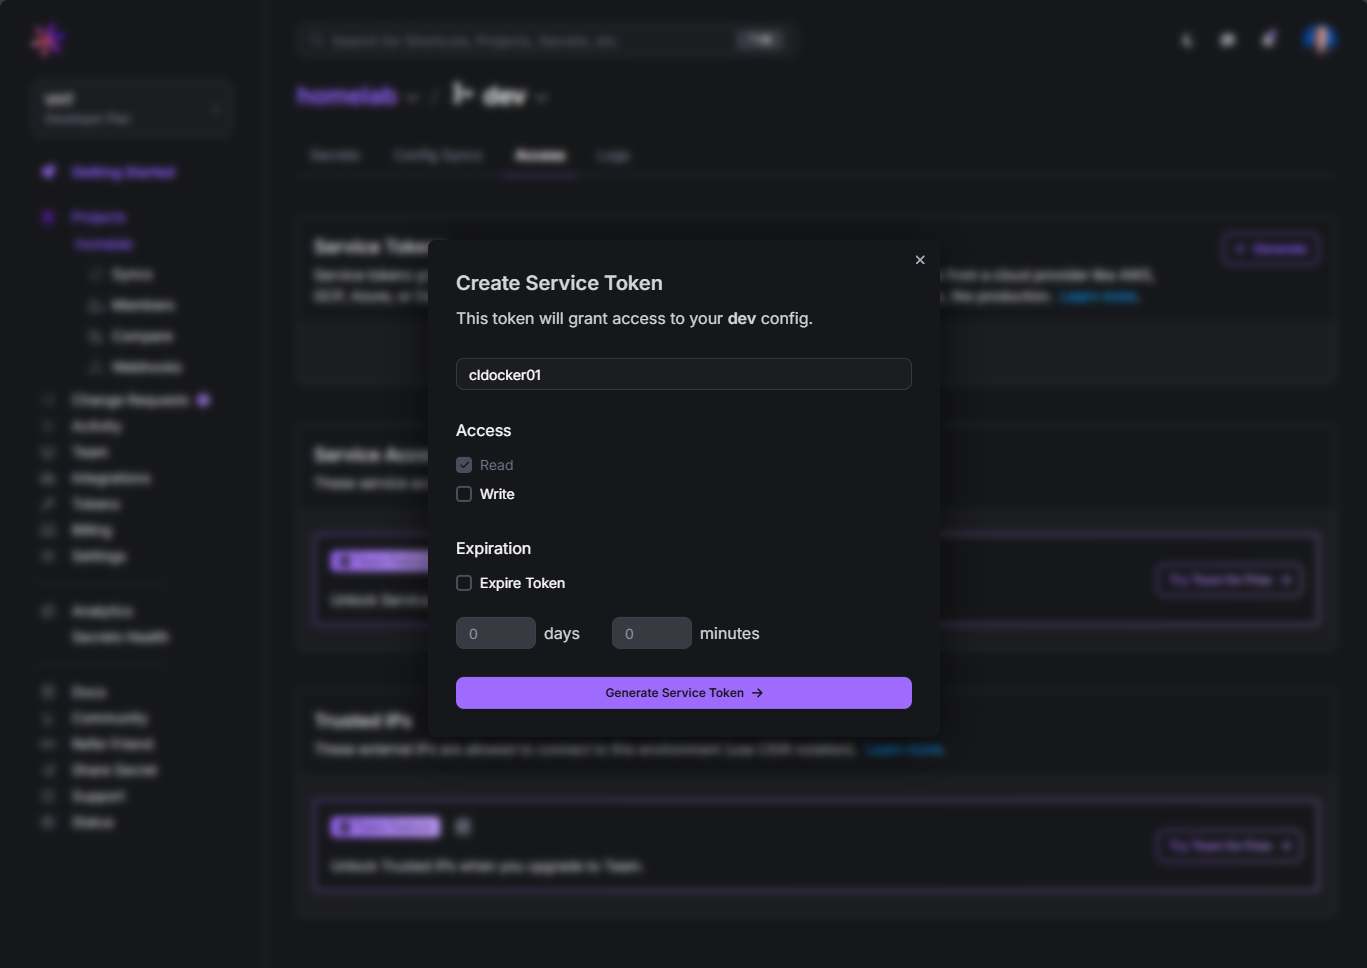Click the Settings icon in the sidebar
The height and width of the screenshot is (968, 1367).
pyautogui.click(x=48, y=556)
